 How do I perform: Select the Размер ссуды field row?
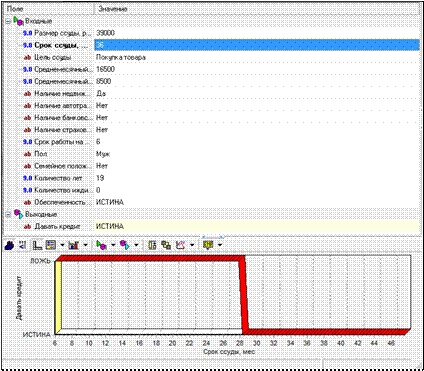[x=211, y=33]
